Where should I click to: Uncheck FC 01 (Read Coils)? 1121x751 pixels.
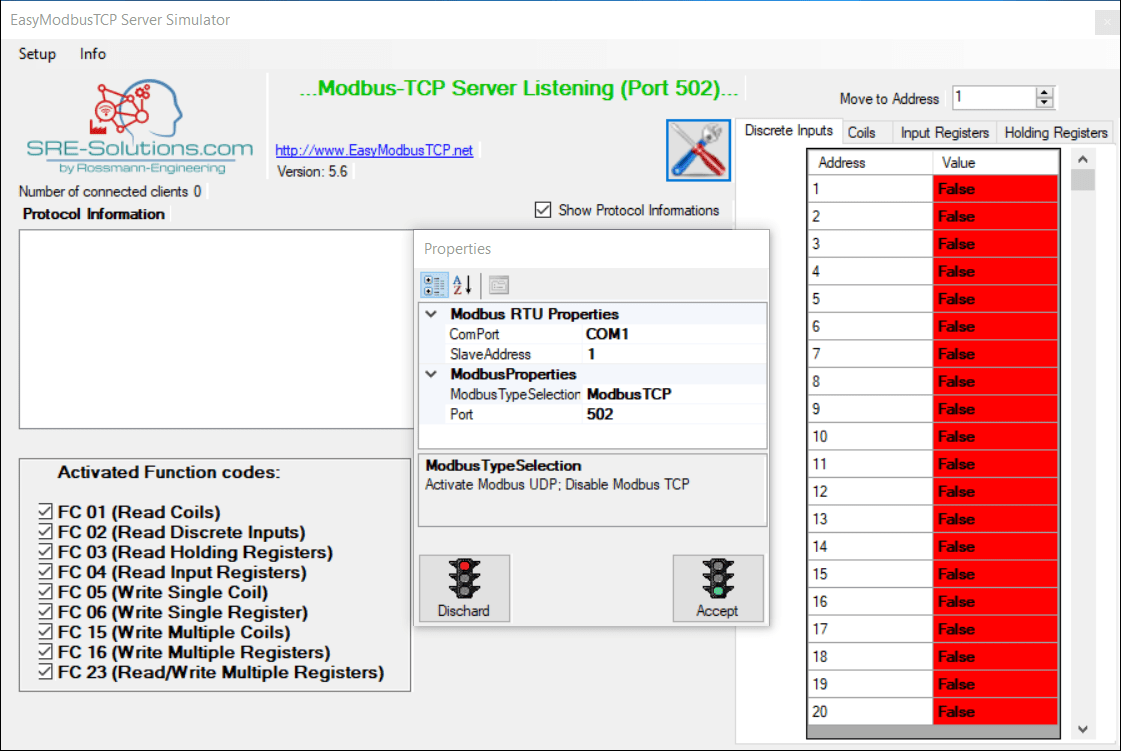45,511
